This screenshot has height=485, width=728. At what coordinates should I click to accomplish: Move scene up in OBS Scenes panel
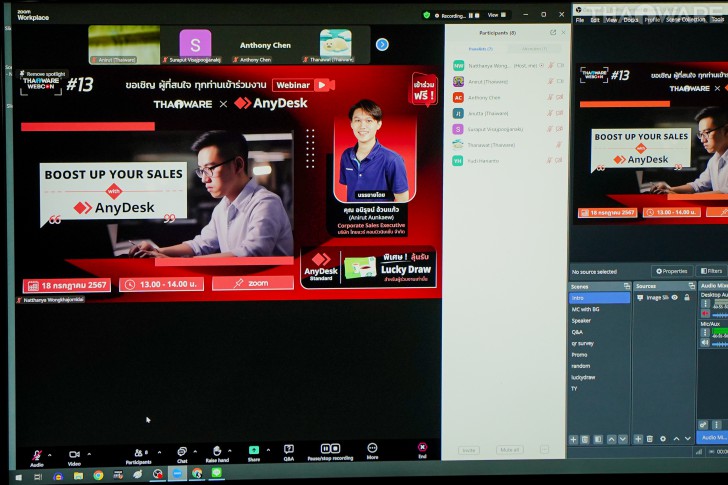coord(611,439)
